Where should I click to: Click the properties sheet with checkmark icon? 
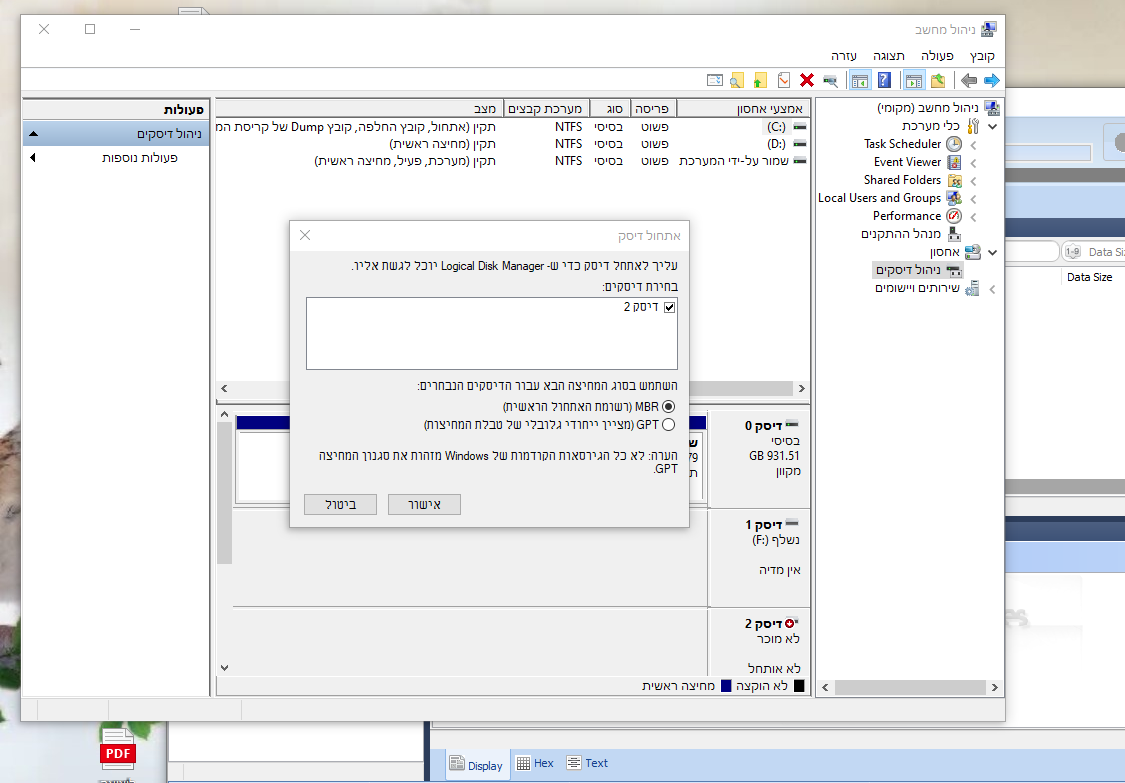pos(783,80)
